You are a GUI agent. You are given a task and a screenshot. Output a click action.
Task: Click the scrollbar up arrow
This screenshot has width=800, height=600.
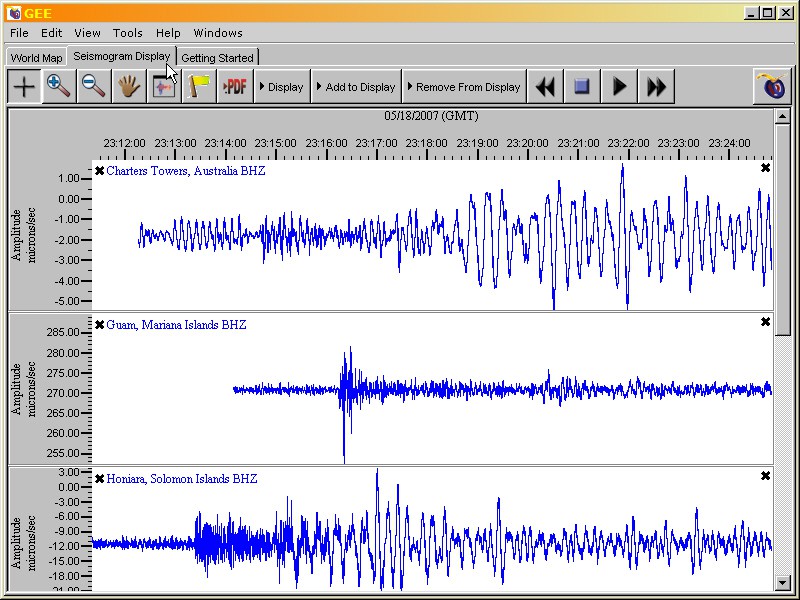[x=782, y=117]
